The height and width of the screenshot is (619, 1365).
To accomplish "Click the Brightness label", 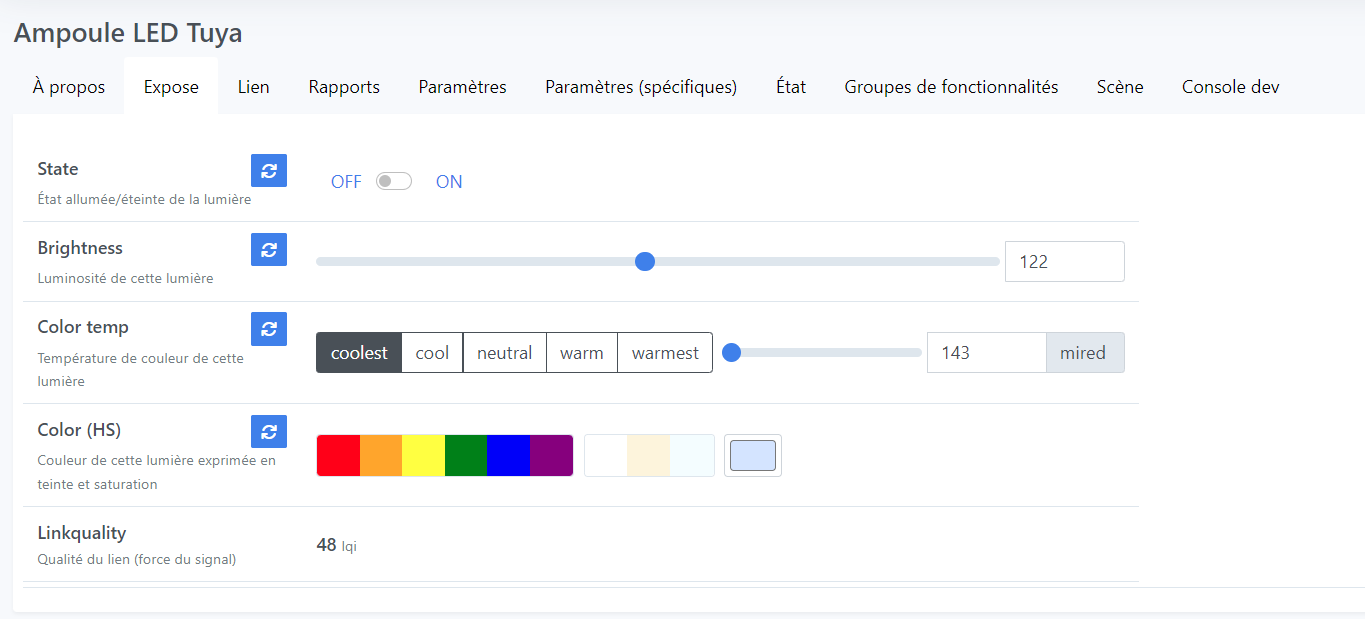I will pyautogui.click(x=80, y=248).
